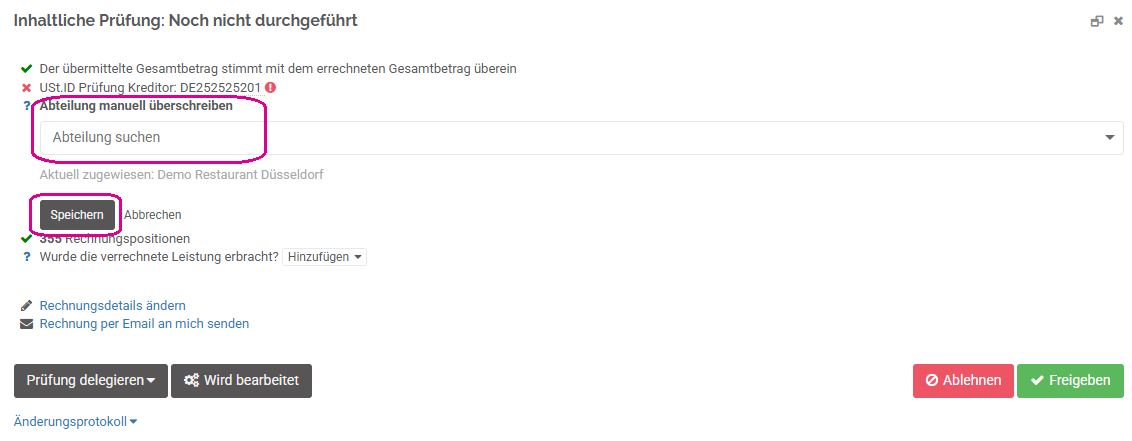Click the blue question mark by Abteilung manuell überschreiben

pyautogui.click(x=27, y=106)
